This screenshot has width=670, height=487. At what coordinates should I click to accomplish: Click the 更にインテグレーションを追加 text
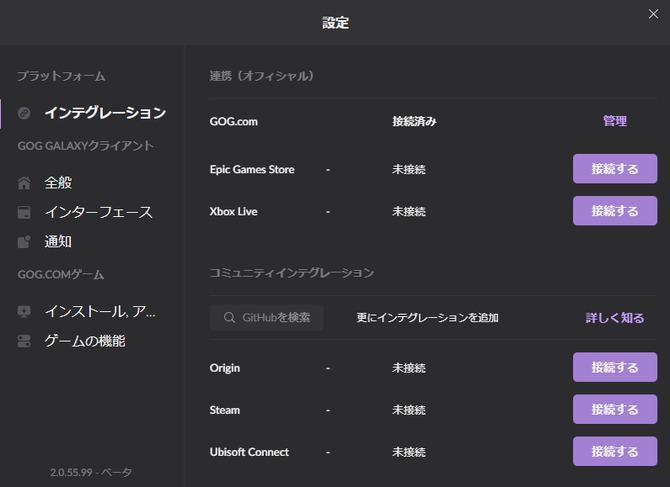tap(428, 318)
